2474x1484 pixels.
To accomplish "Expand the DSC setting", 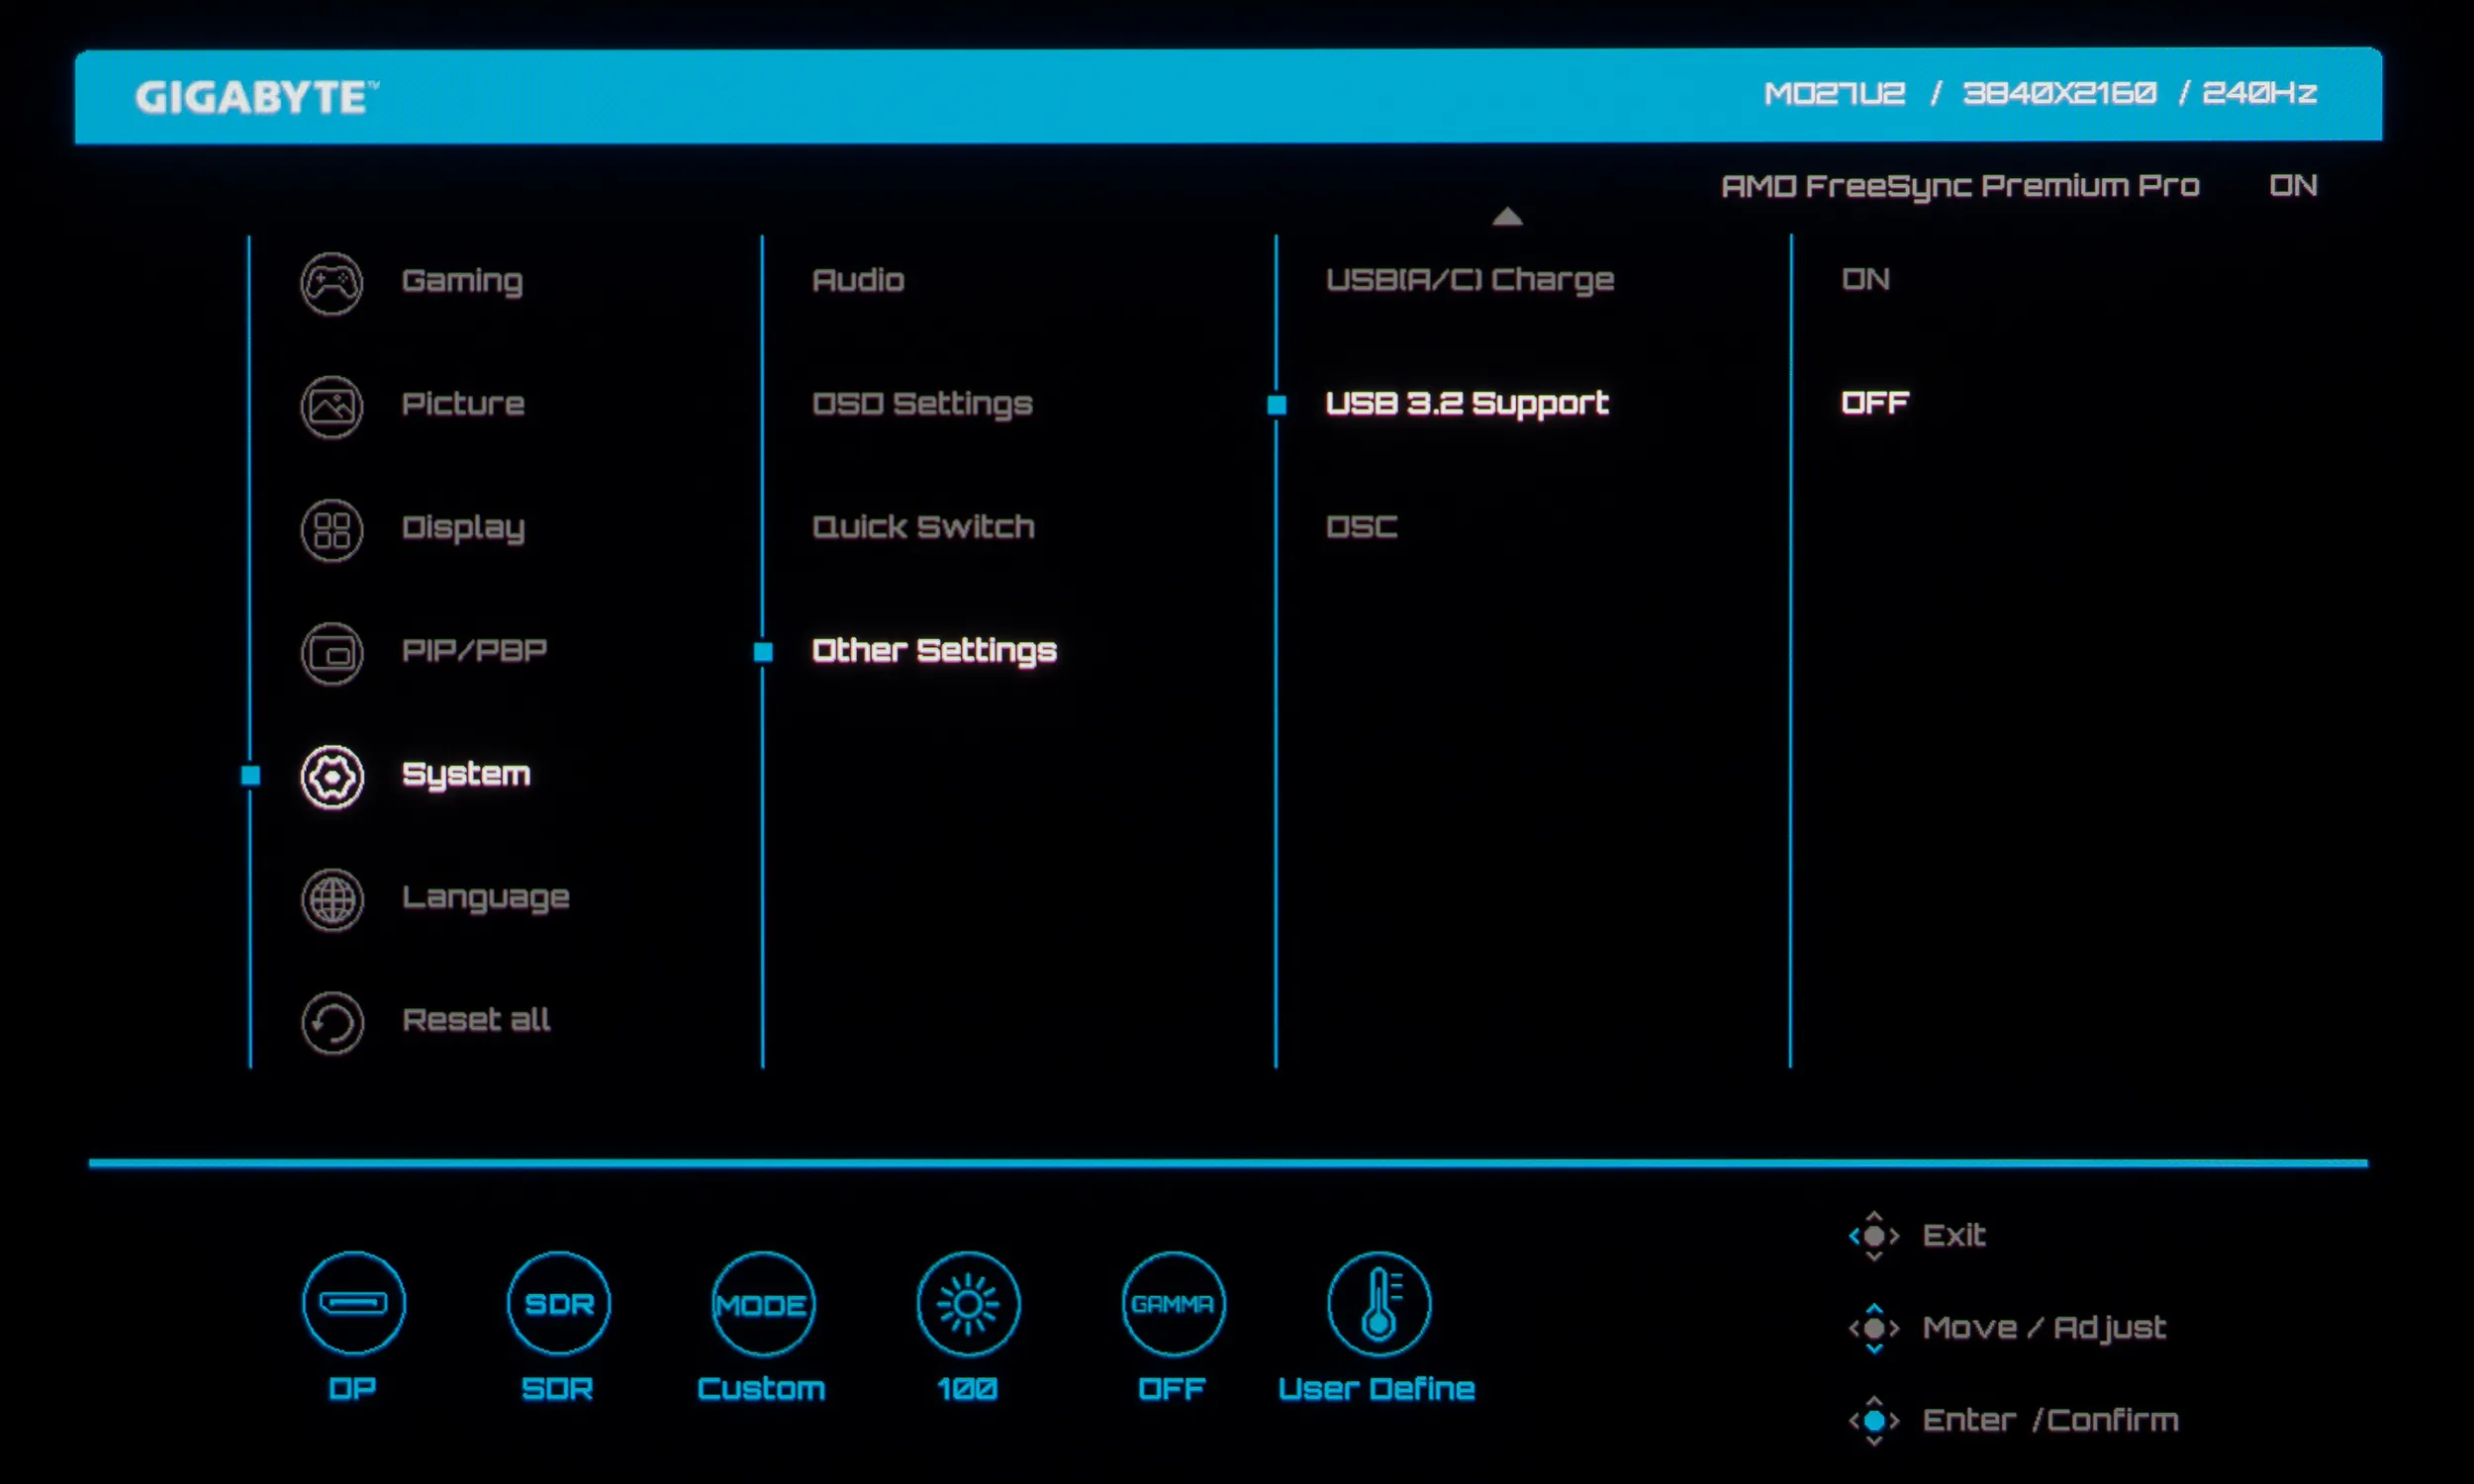I will tap(1361, 527).
